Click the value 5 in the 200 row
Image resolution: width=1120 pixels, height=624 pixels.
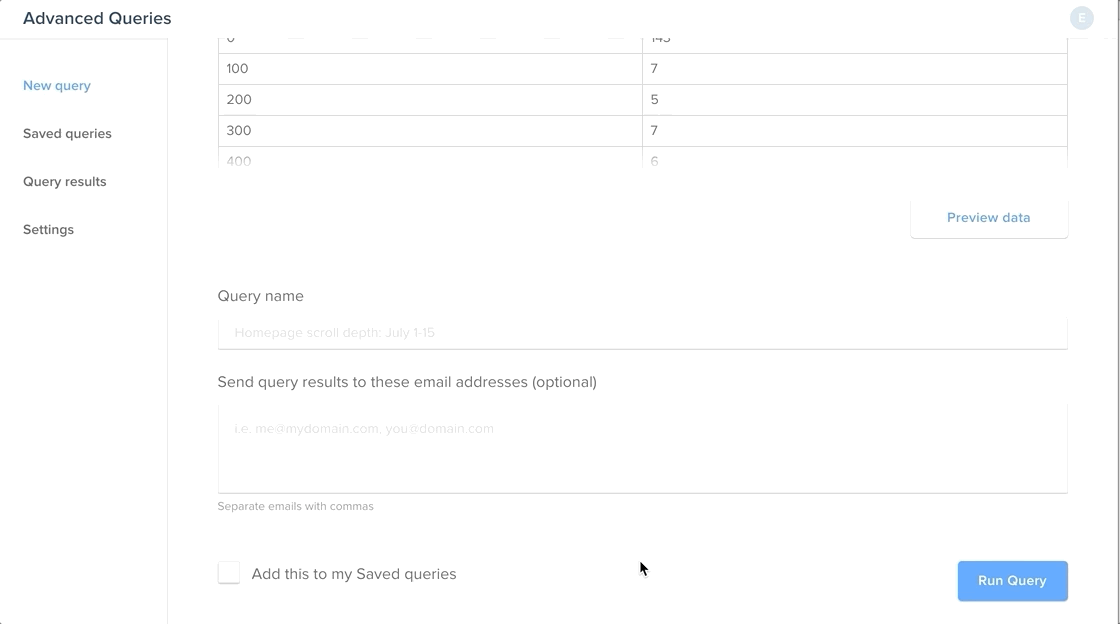point(654,100)
